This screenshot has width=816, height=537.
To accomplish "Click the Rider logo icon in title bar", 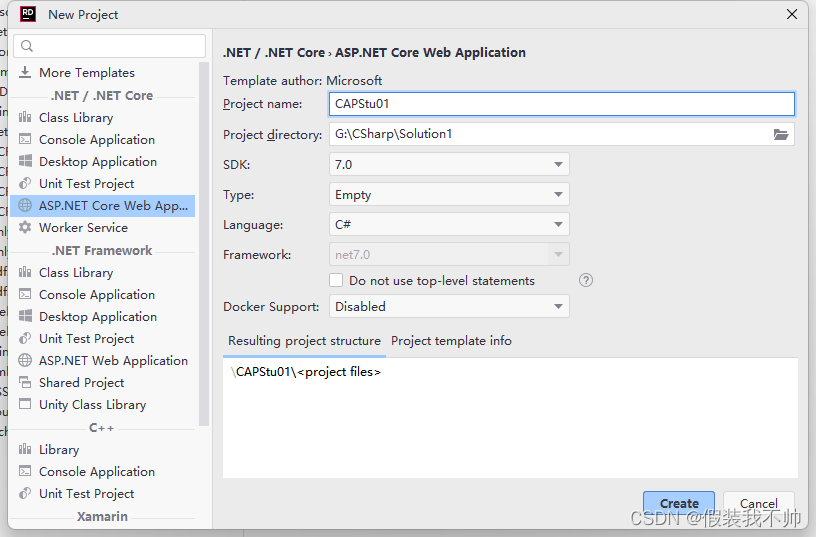I will (28, 14).
